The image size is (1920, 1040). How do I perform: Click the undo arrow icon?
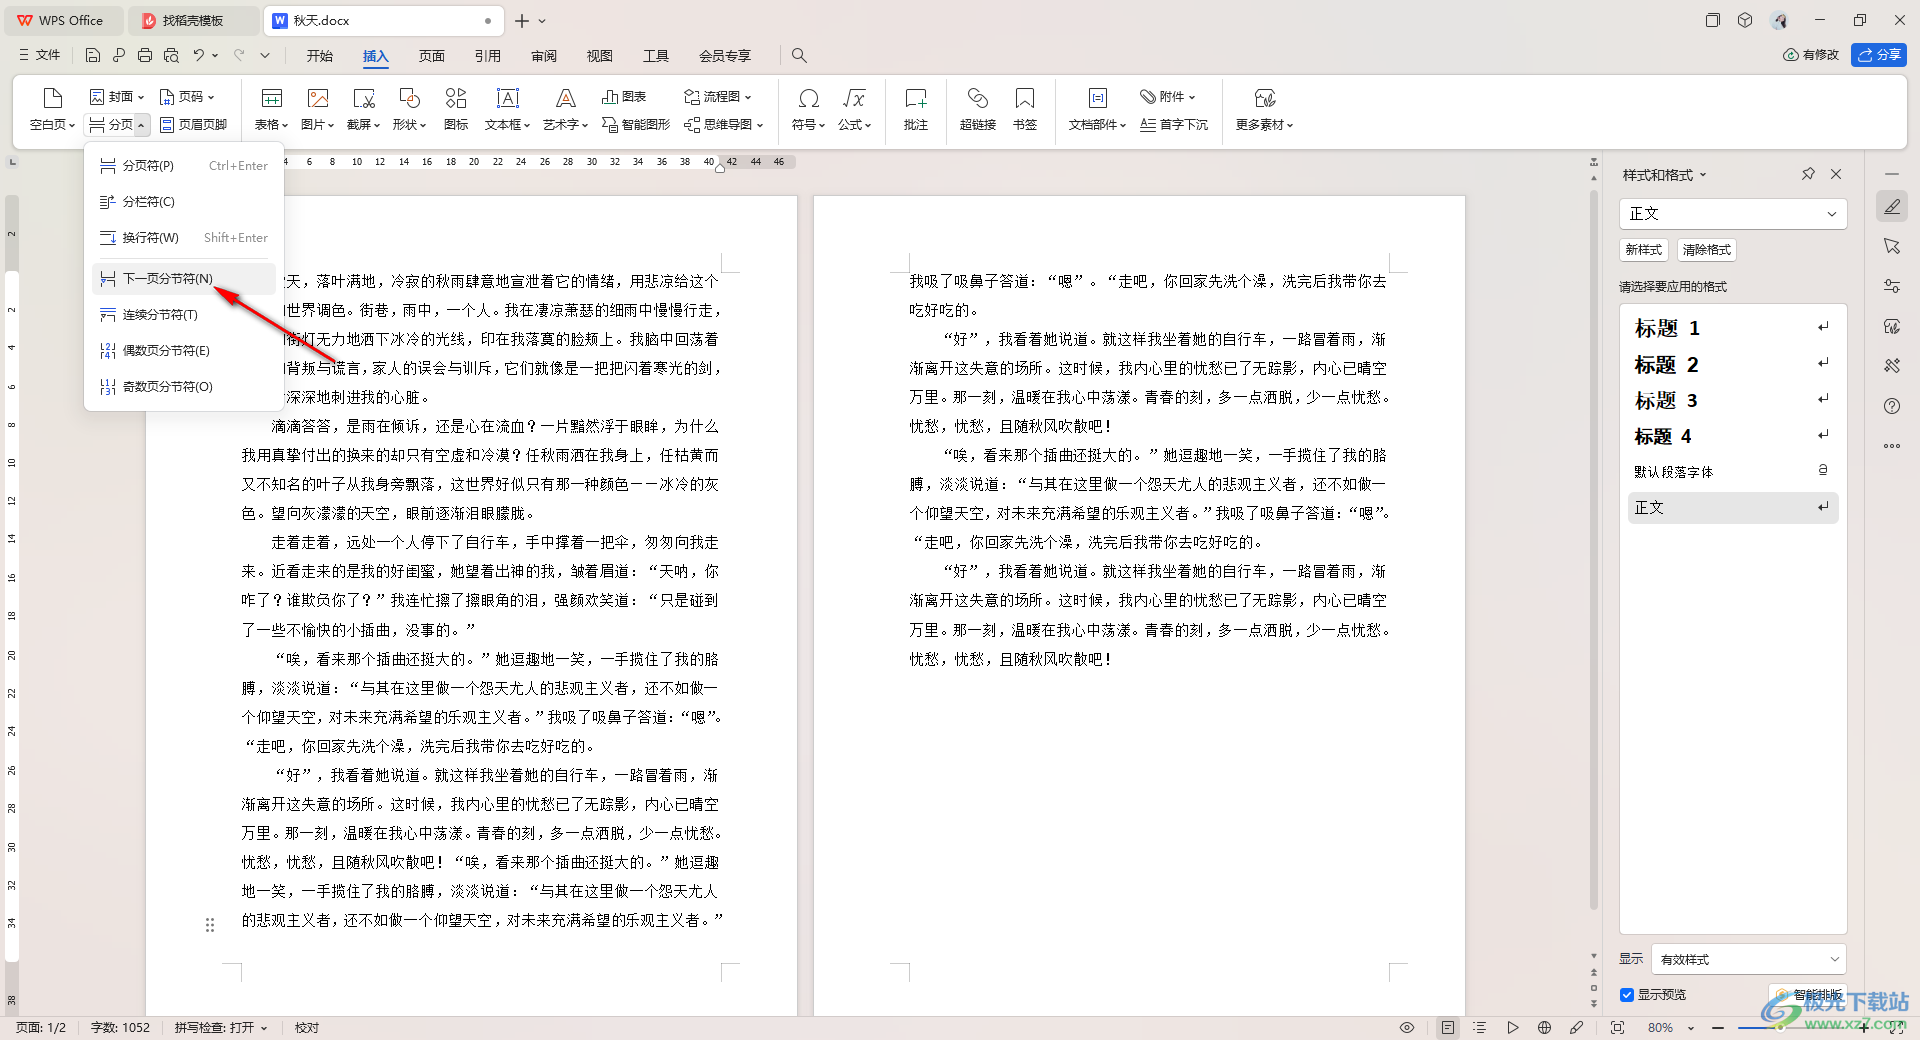199,55
